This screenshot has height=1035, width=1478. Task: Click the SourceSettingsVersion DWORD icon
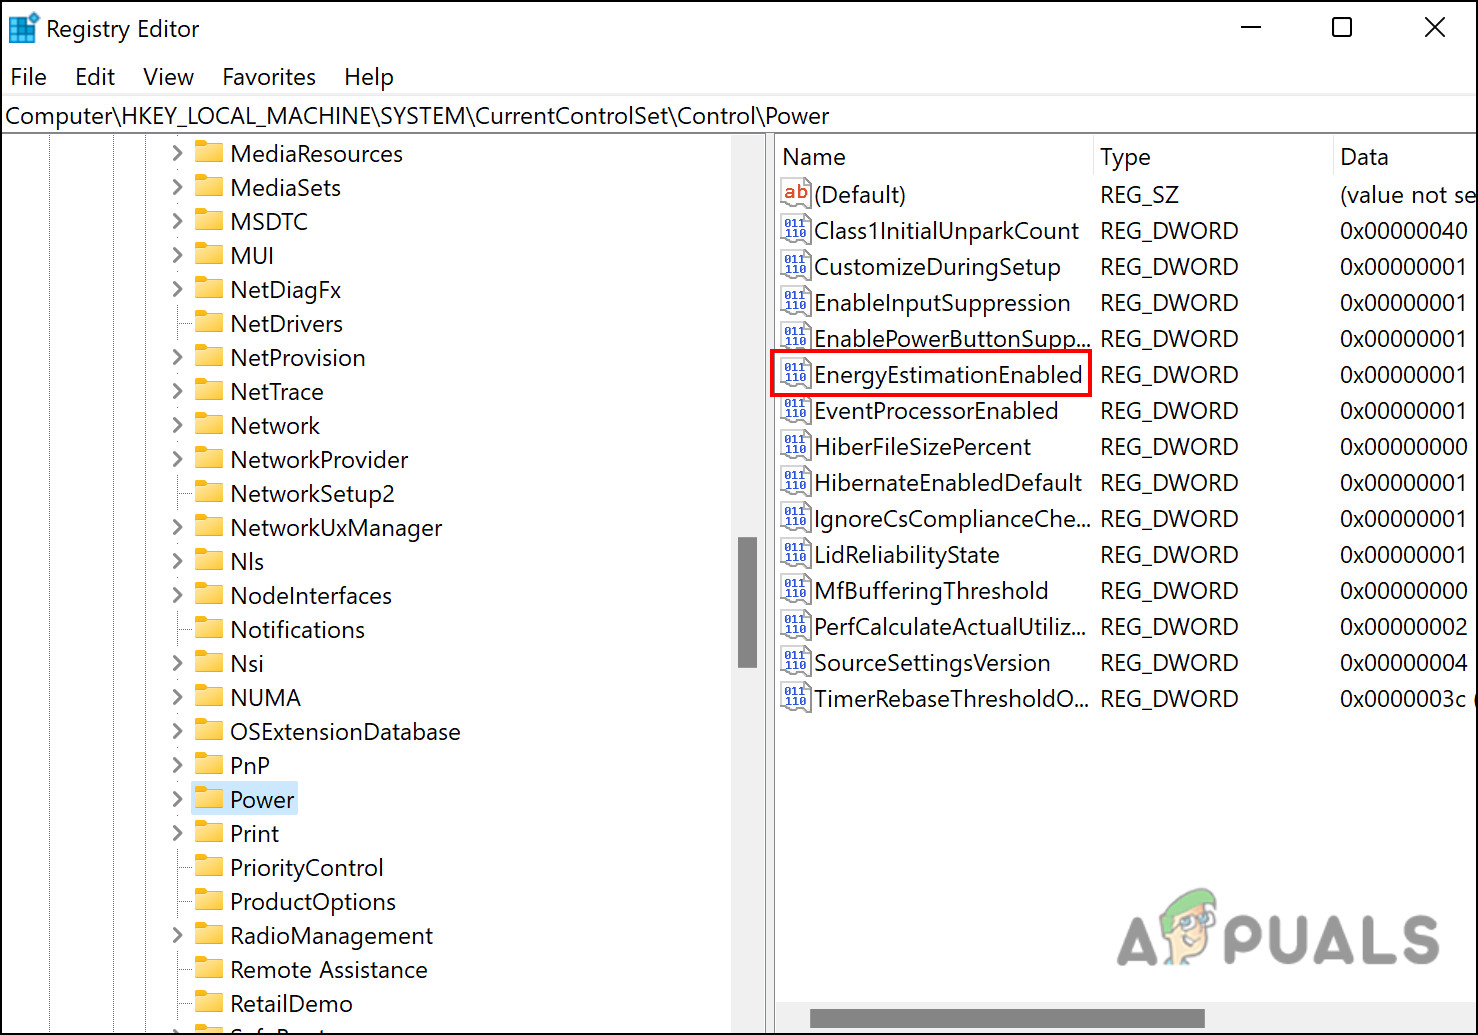point(796,662)
